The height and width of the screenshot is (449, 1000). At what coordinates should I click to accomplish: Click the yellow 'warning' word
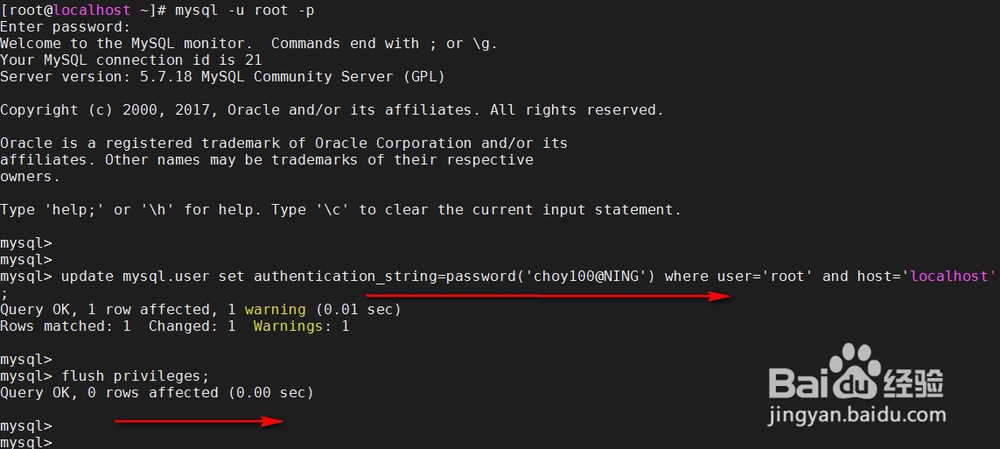tap(275, 310)
